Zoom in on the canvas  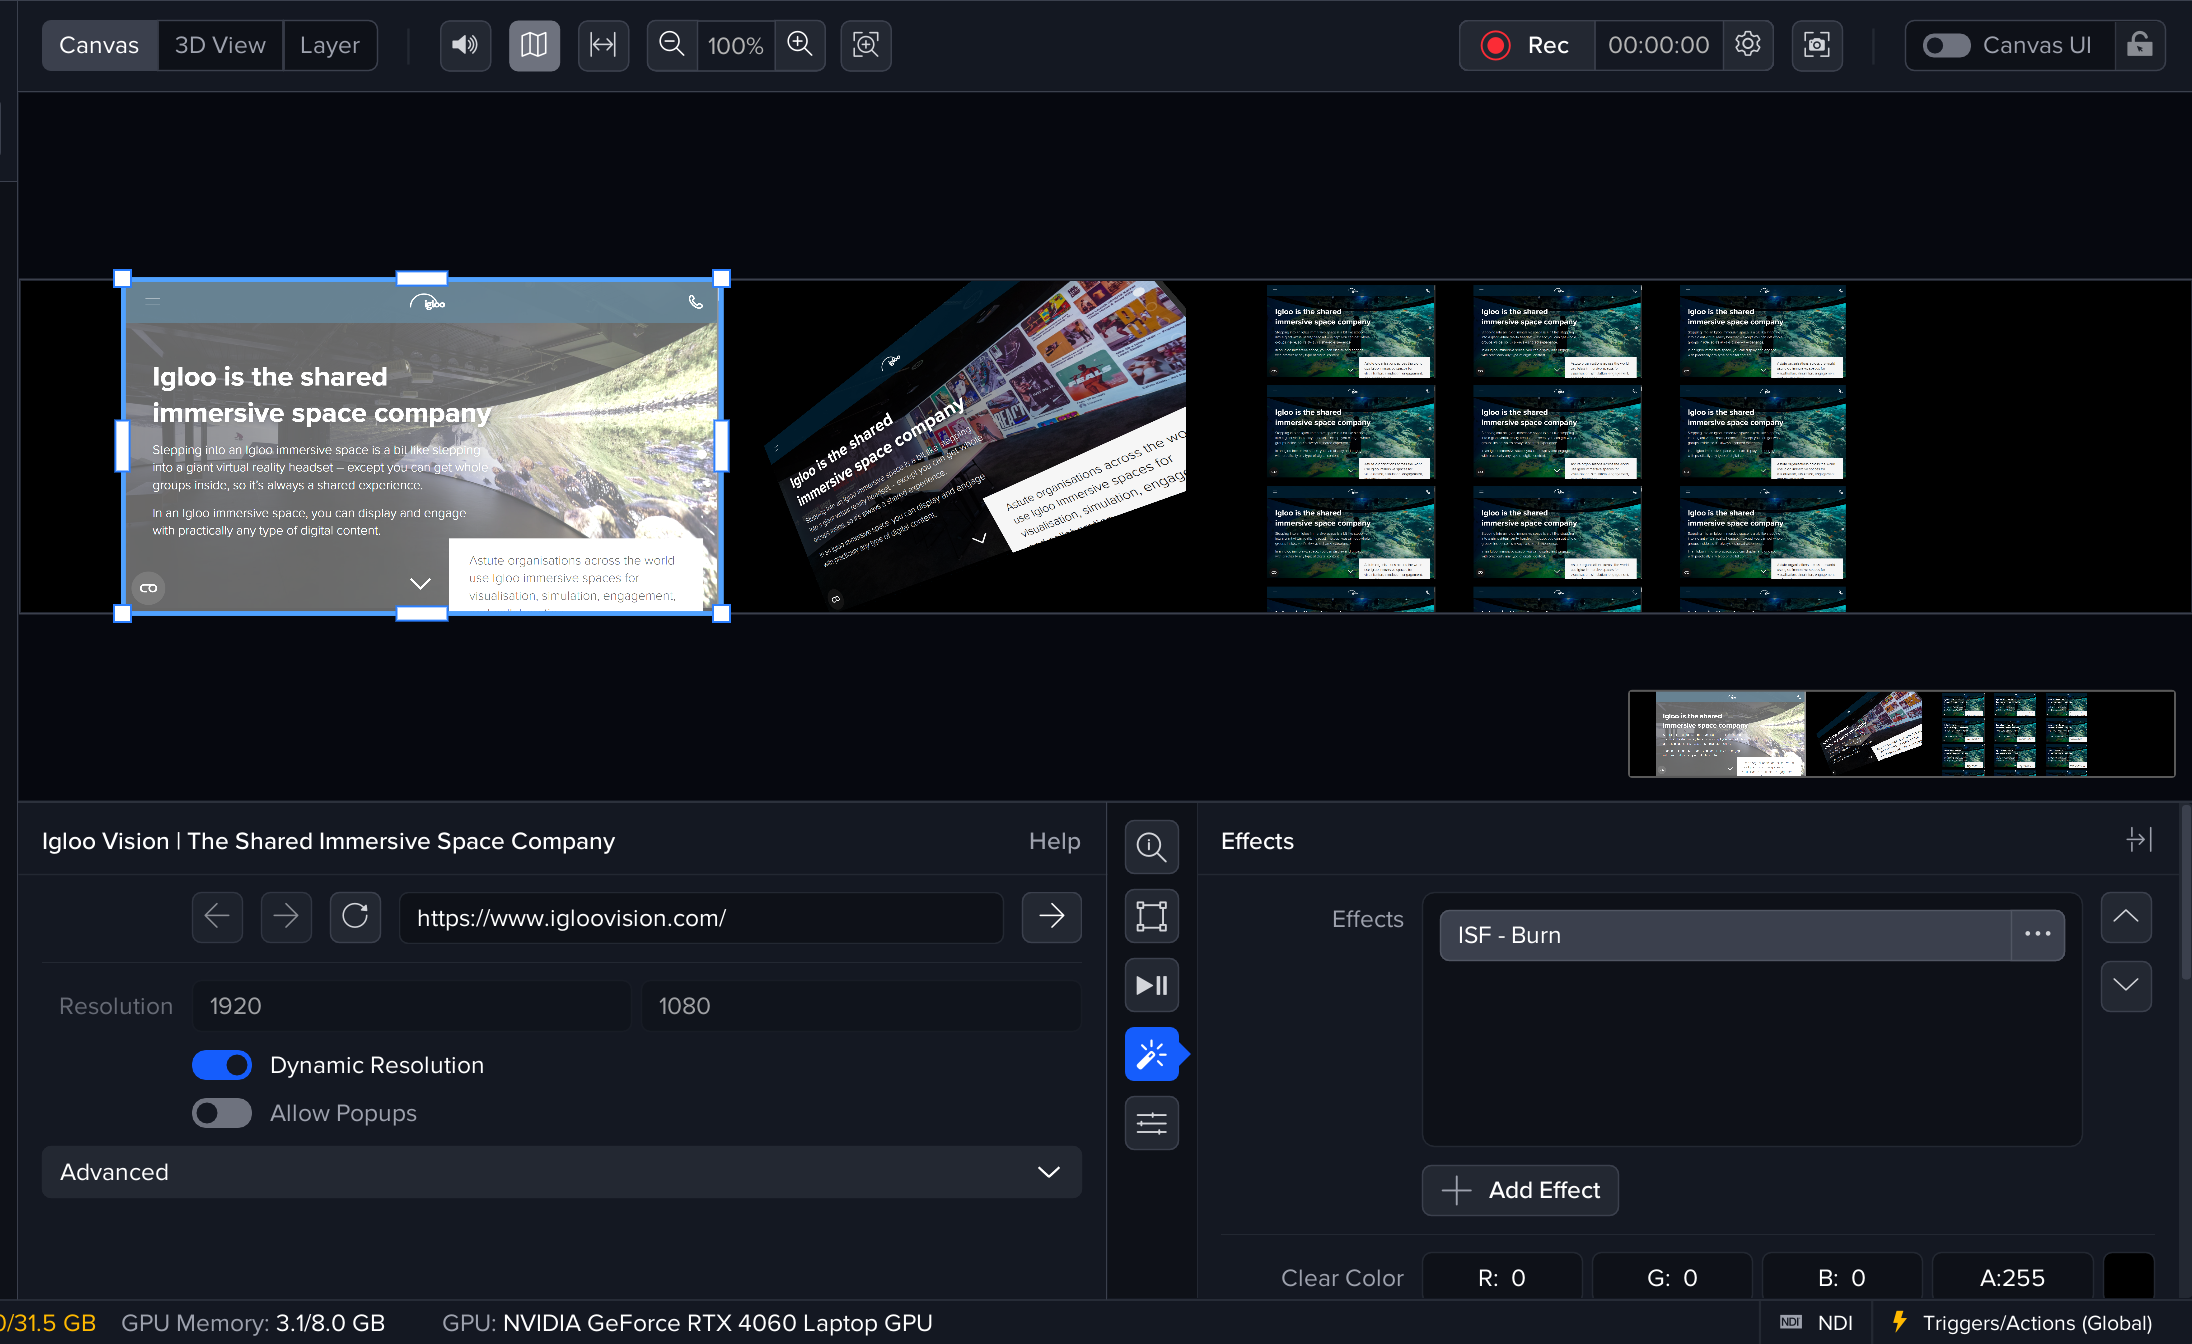[x=800, y=45]
